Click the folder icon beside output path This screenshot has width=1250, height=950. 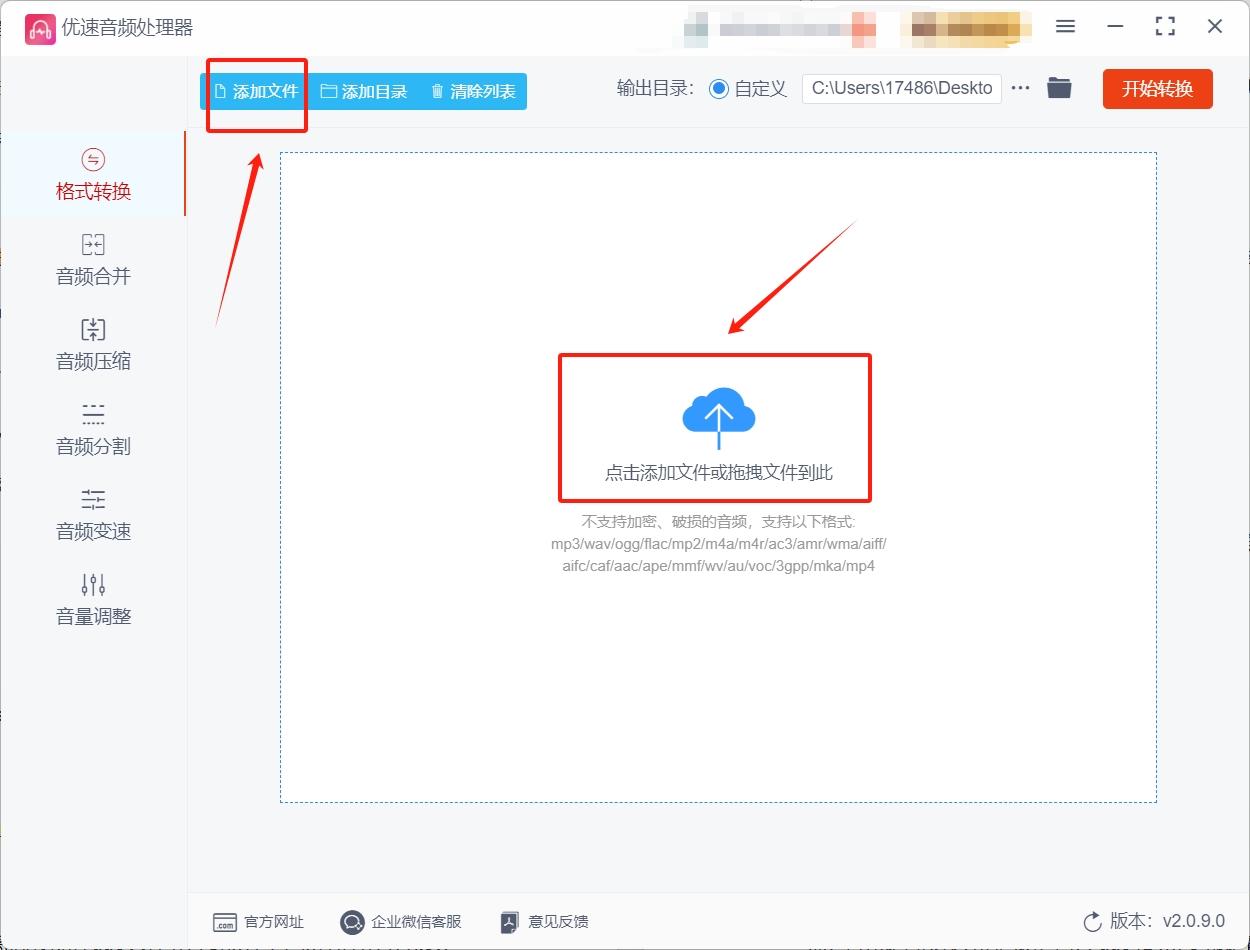pyautogui.click(x=1059, y=88)
